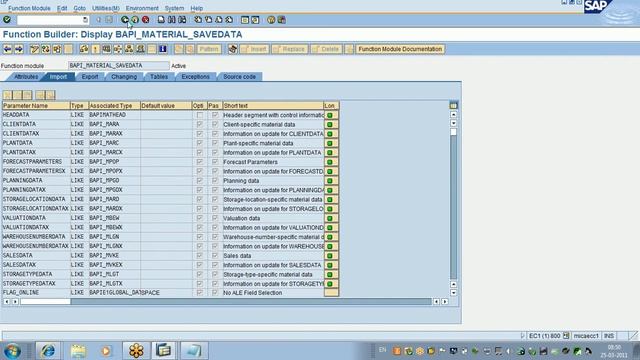This screenshot has width=640, height=360.
Task: Toggle Pass Value checkbox for PLANNINGDATA
Action: click(x=215, y=181)
